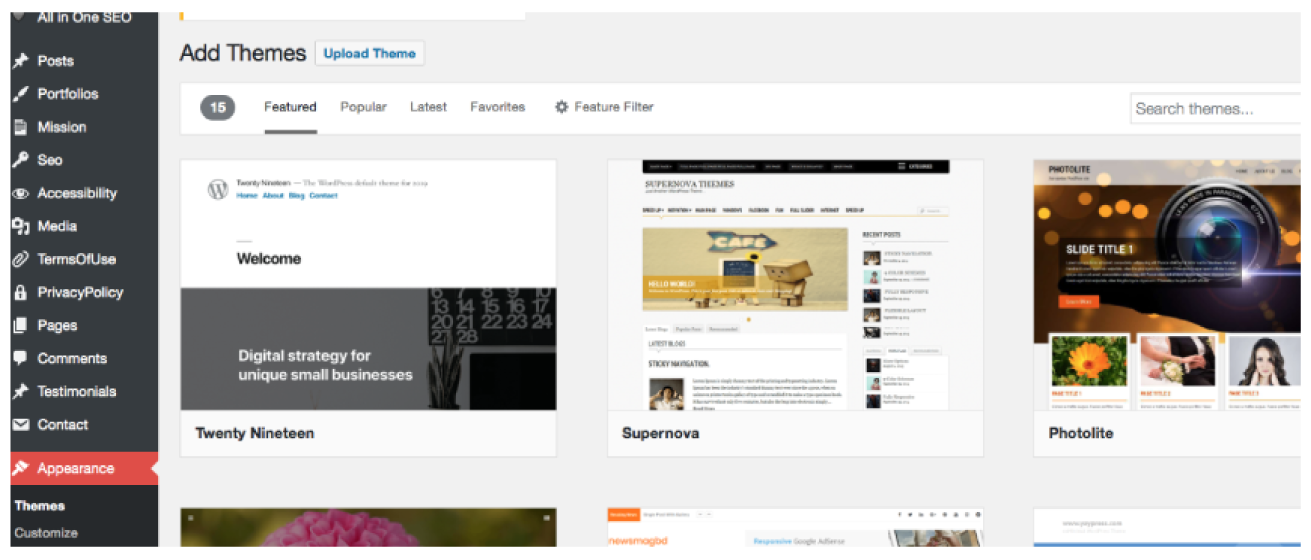The width and height of the screenshot is (1311, 560).
Task: Click the paperclip icon beside TermsOfUse
Action: [x=20, y=259]
